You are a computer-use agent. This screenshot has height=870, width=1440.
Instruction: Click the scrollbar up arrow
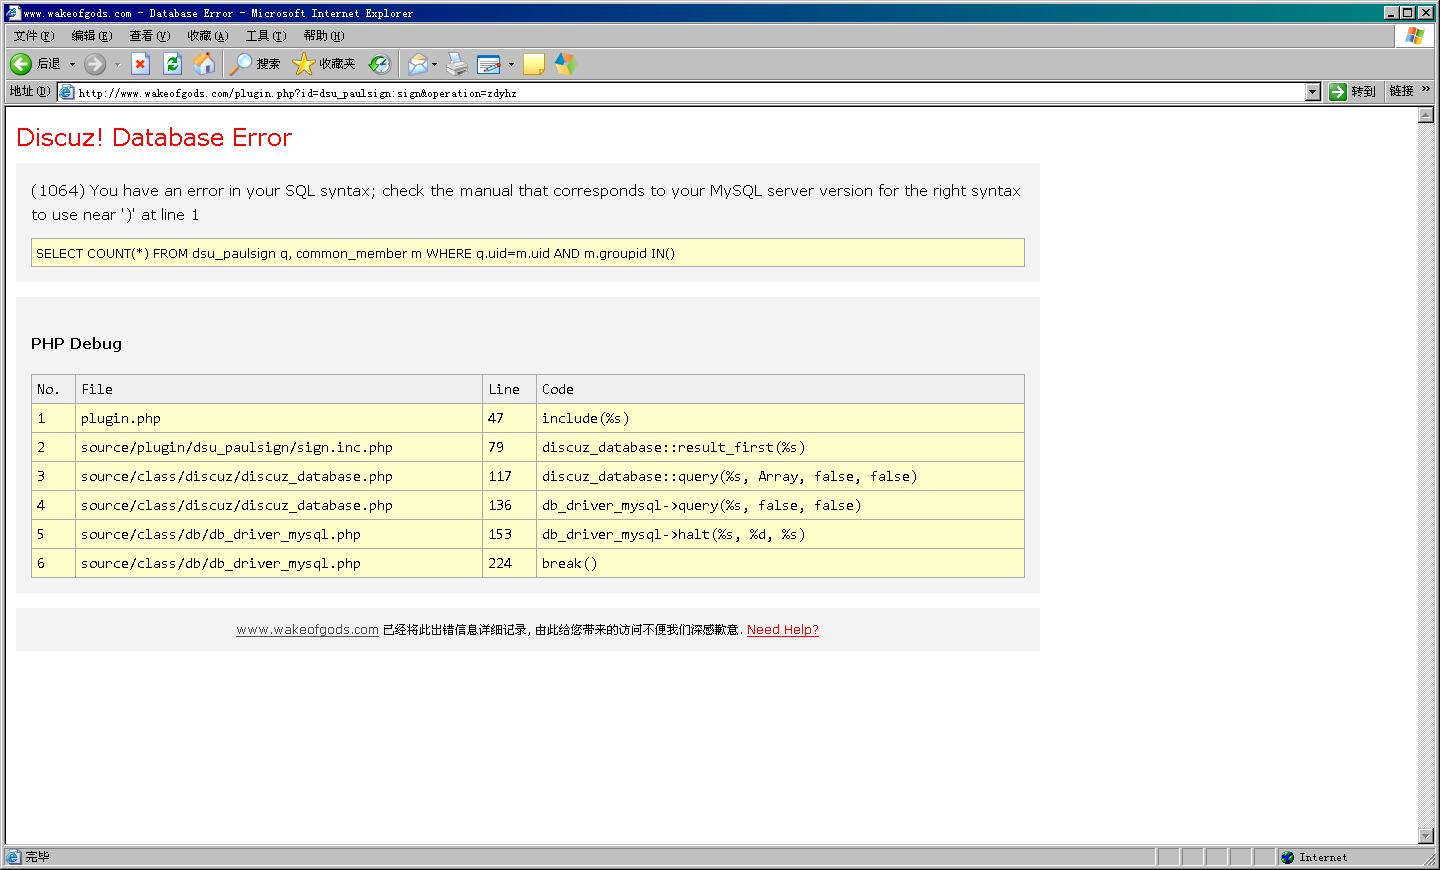[x=1426, y=116]
